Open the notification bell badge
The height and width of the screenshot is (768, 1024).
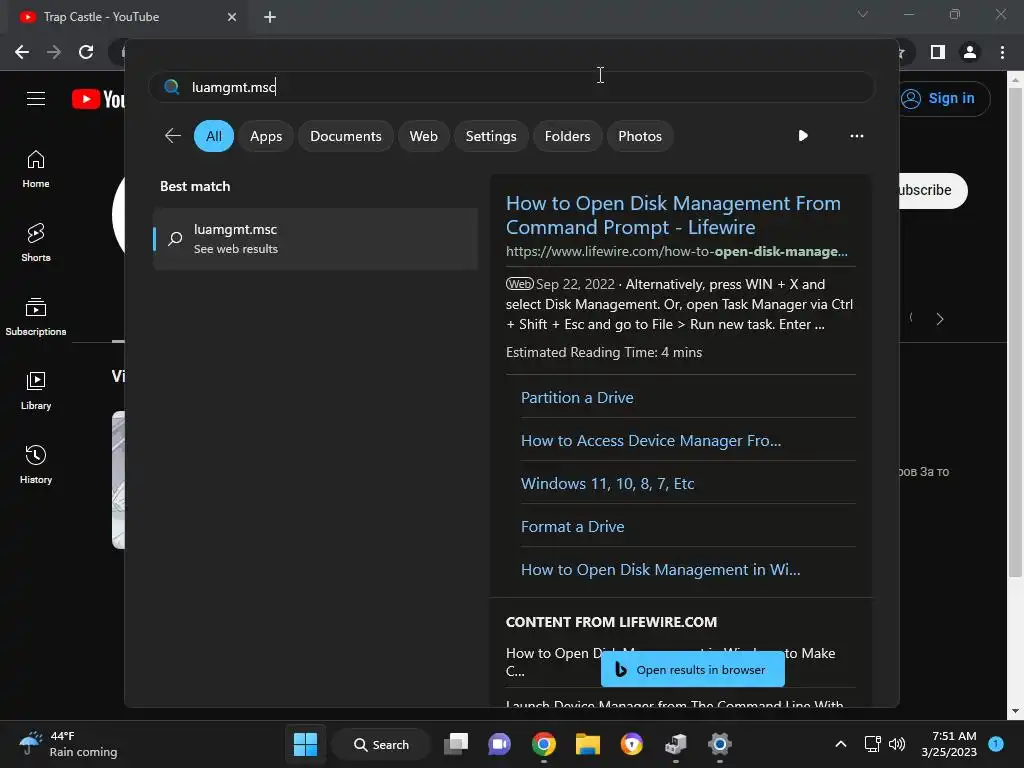996,744
